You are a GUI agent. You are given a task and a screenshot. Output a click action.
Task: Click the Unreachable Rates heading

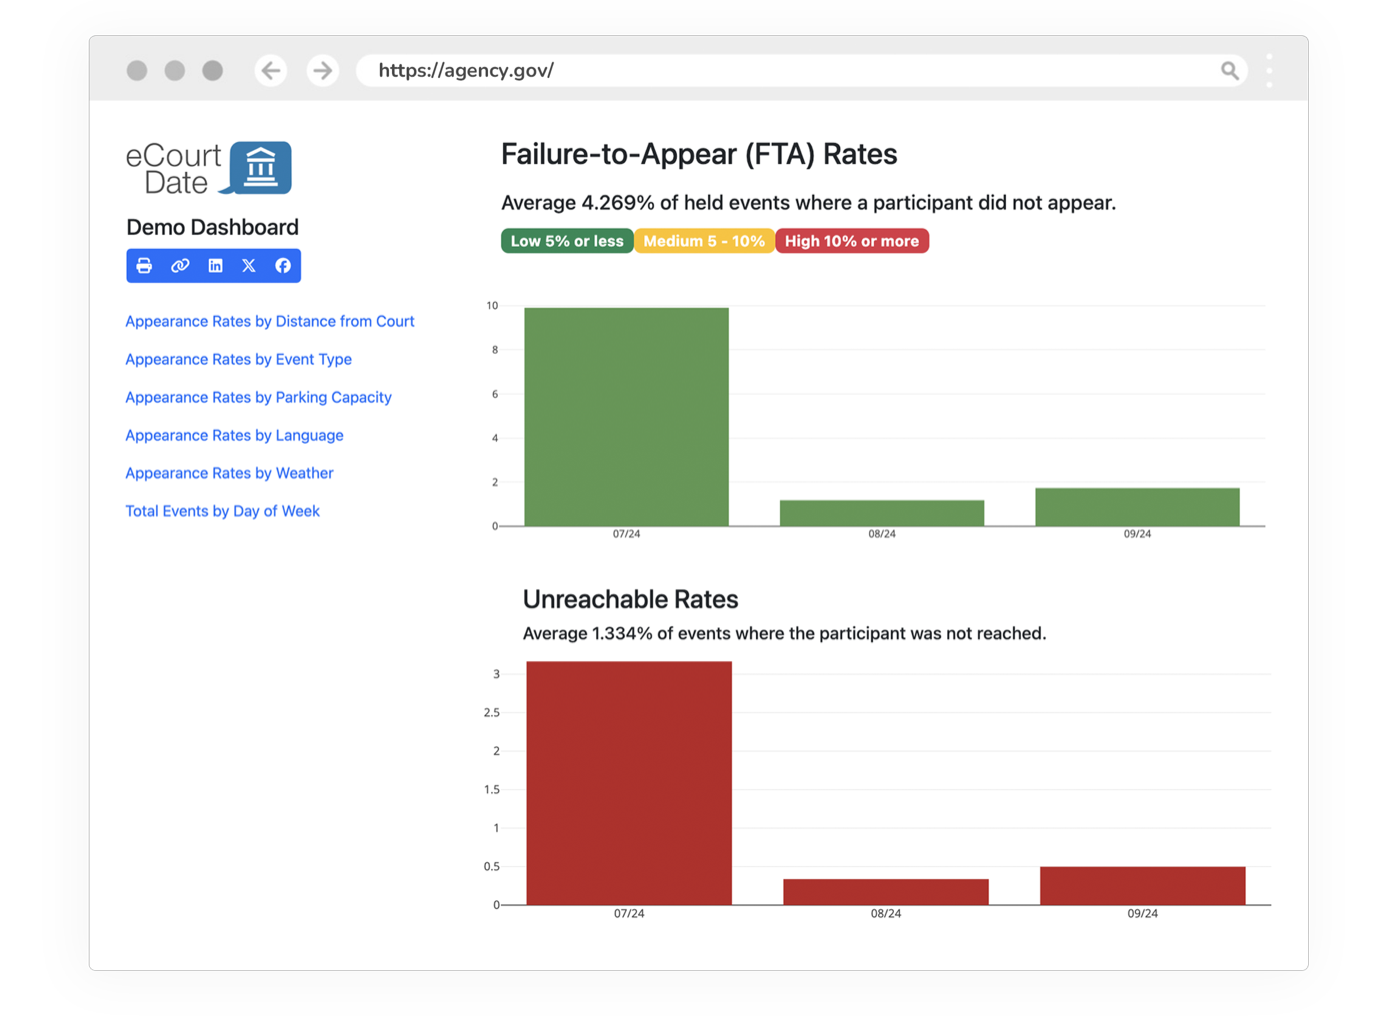(x=630, y=599)
